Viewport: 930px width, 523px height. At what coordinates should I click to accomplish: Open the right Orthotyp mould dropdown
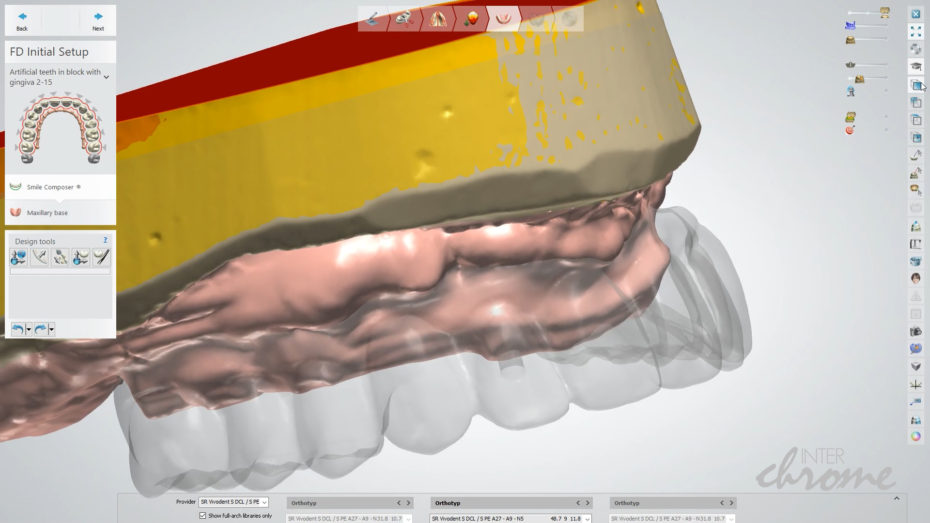point(731,519)
